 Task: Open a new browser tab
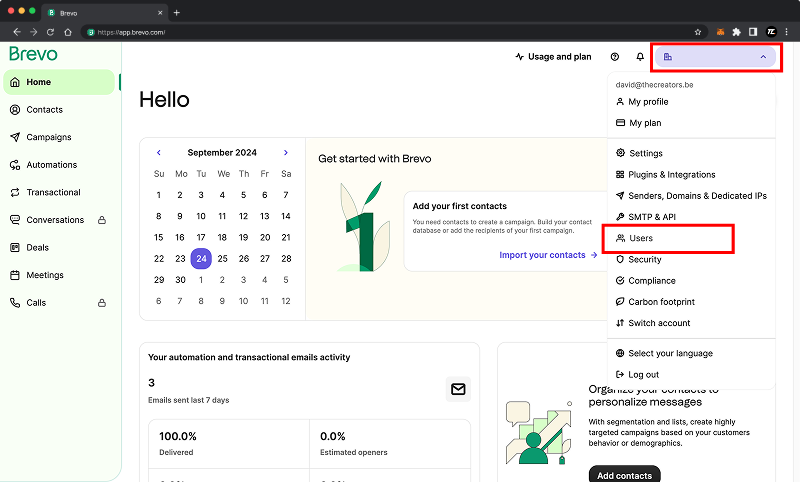click(x=177, y=13)
